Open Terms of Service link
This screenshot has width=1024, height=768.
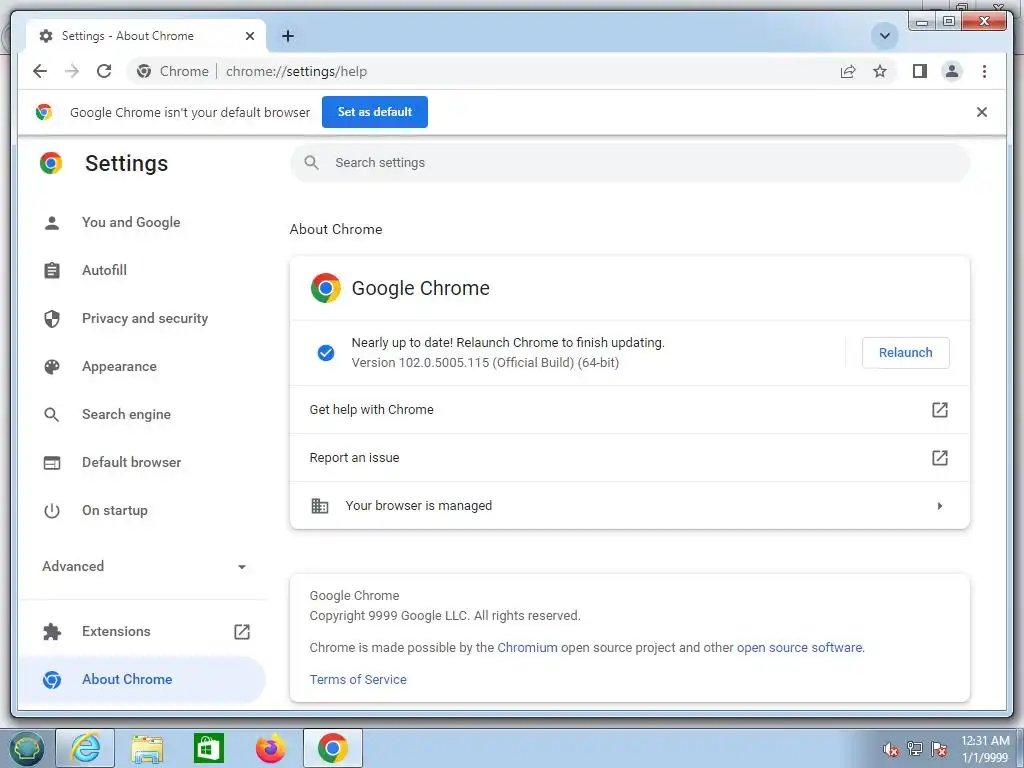358,680
